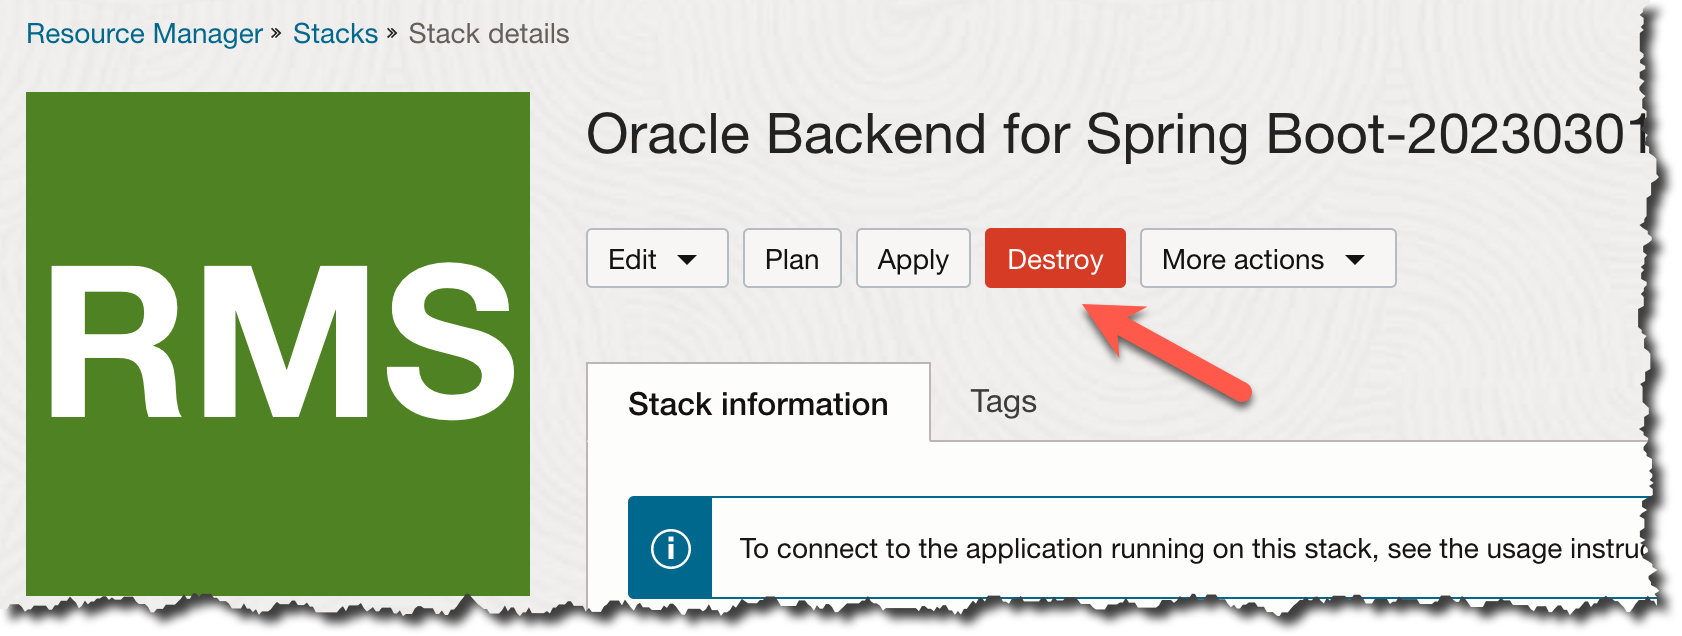This screenshot has height=636, width=1682.
Task: Click the chevron separator after Stacks
Action: click(x=392, y=34)
